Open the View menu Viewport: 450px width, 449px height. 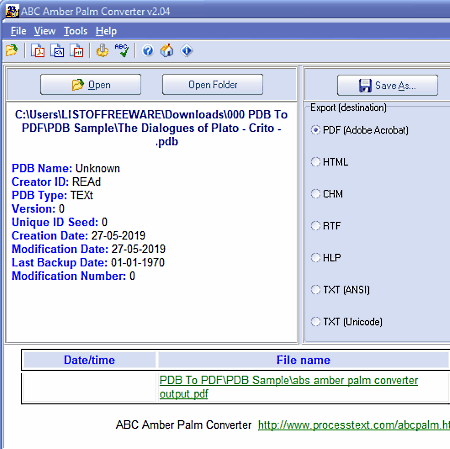pyautogui.click(x=45, y=31)
